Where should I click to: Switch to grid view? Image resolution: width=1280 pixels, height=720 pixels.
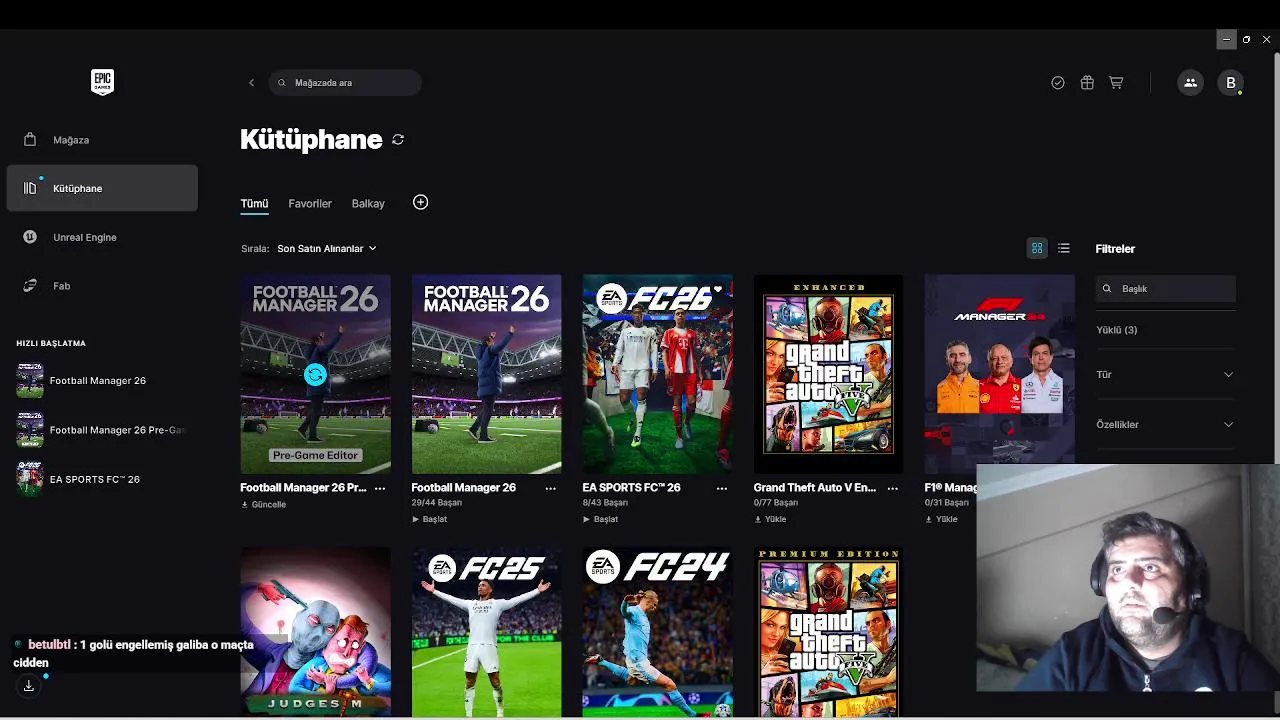[x=1037, y=248]
